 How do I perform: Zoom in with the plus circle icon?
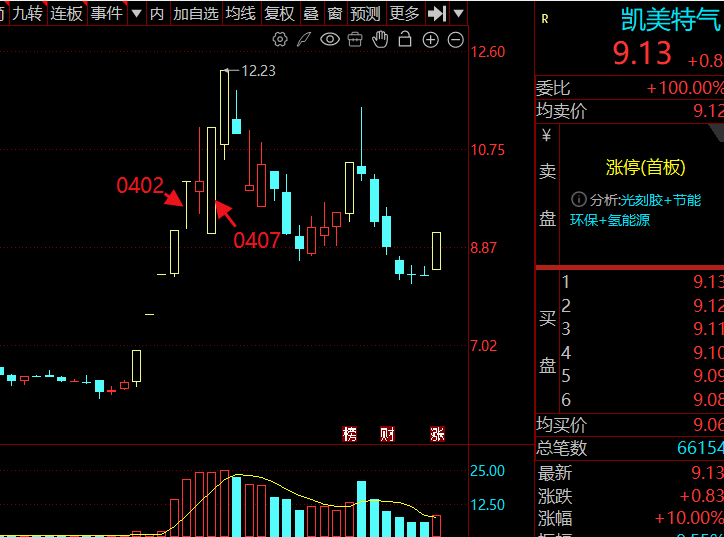(430, 40)
